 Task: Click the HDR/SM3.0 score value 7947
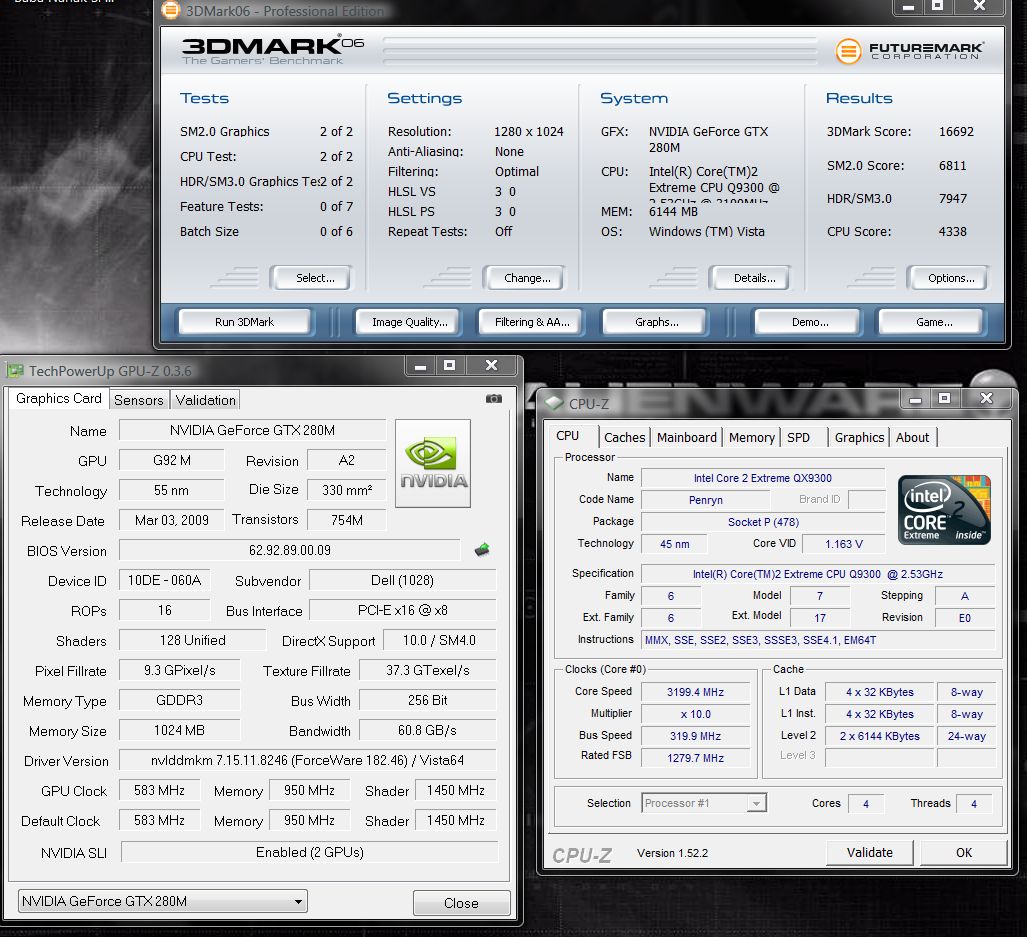coord(952,198)
